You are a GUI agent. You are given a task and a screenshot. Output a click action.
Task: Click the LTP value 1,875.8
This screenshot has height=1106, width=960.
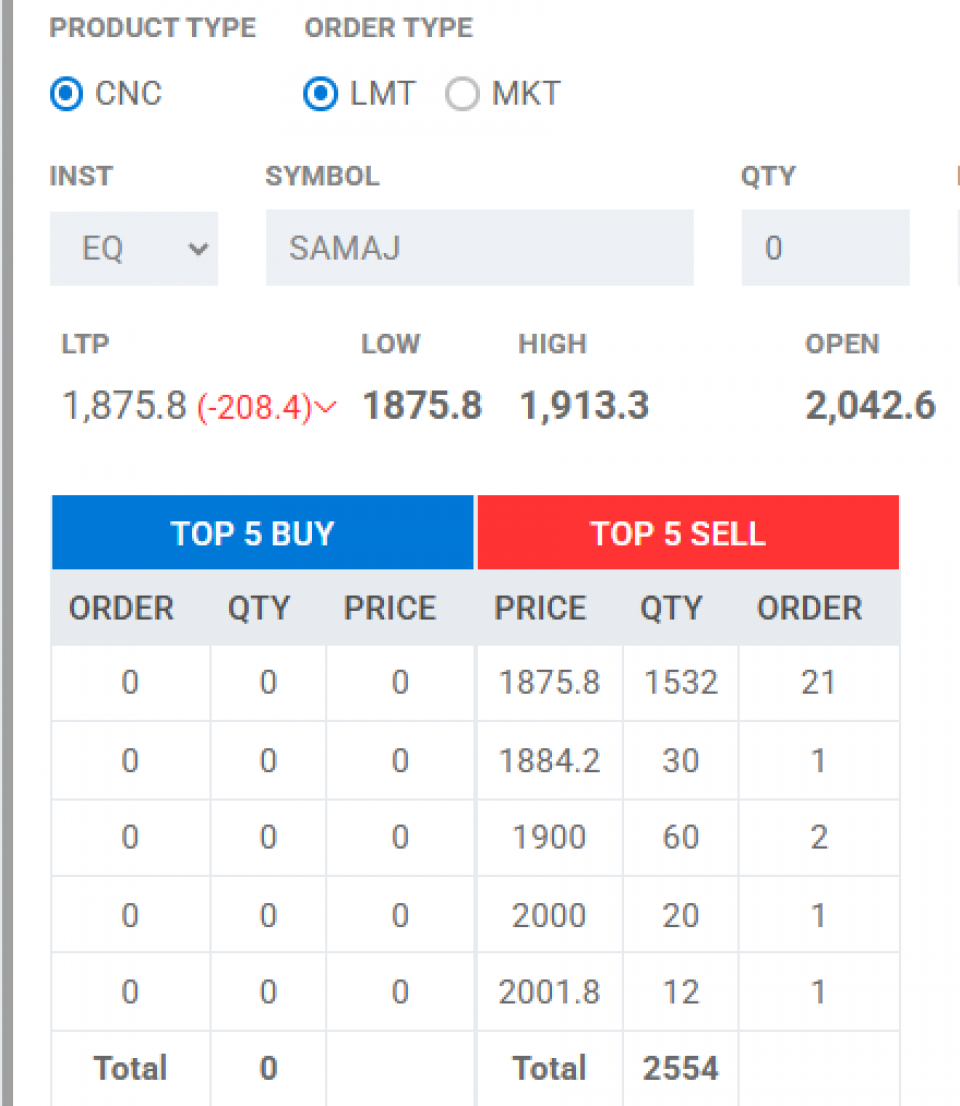pyautogui.click(x=124, y=407)
